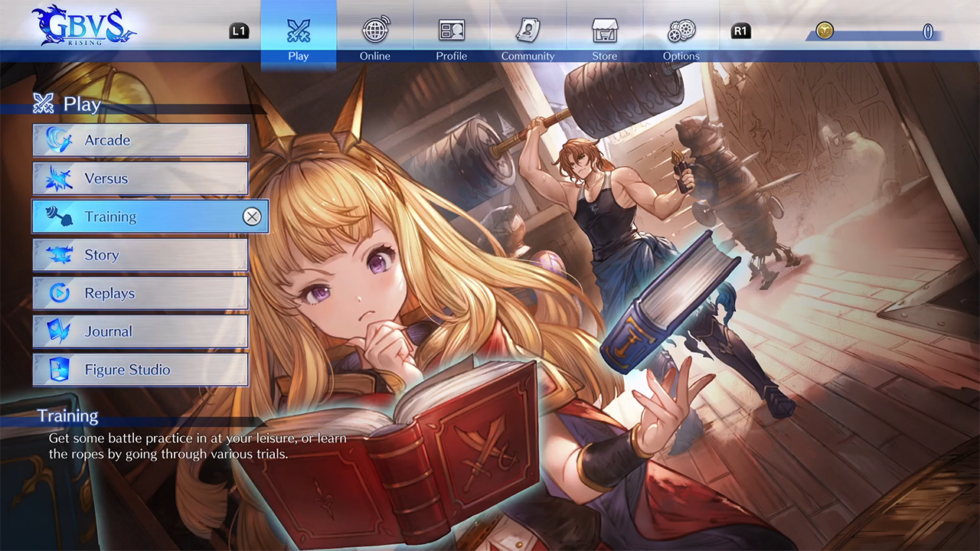The width and height of the screenshot is (980, 551).
Task: Click the Community scroll icon
Action: coord(528,31)
